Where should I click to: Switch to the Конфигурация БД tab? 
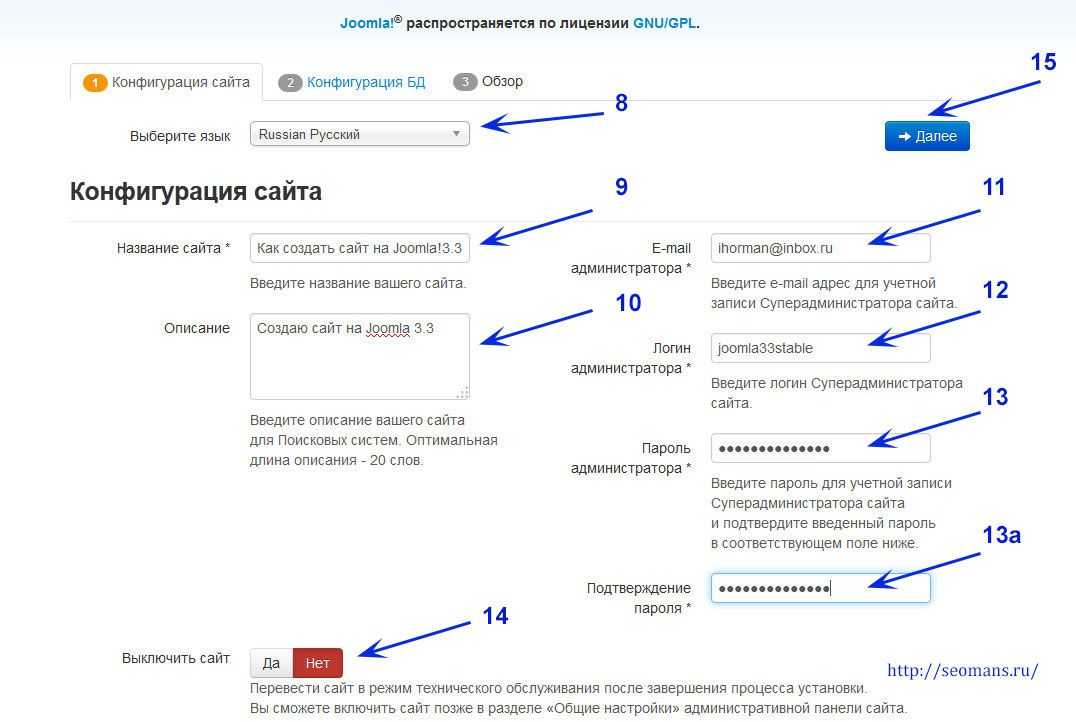365,82
